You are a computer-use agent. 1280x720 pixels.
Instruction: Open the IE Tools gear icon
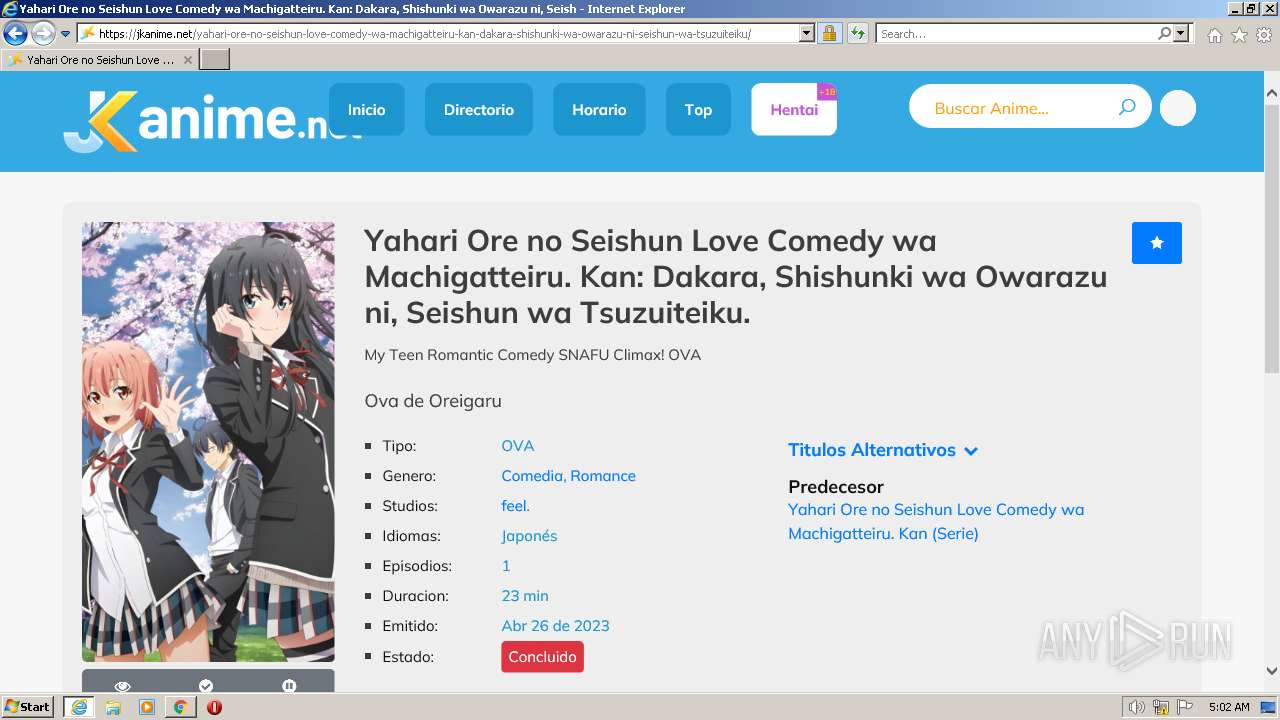1264,35
